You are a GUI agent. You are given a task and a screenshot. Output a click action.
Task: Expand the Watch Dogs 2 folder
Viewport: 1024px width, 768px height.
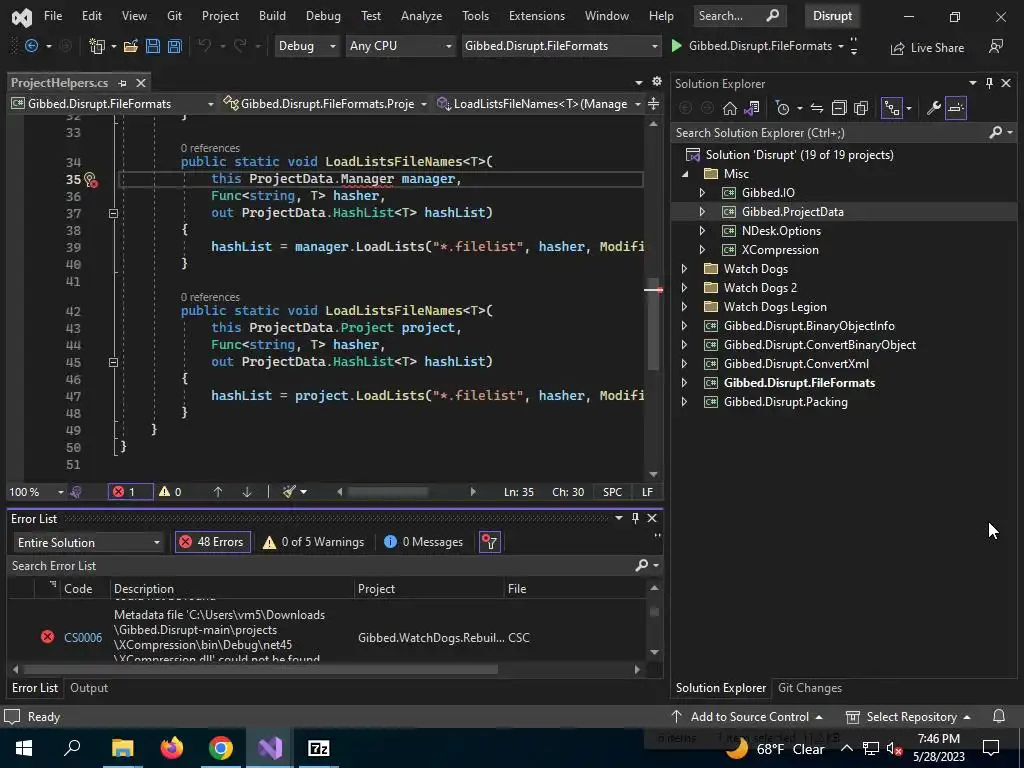coord(684,288)
